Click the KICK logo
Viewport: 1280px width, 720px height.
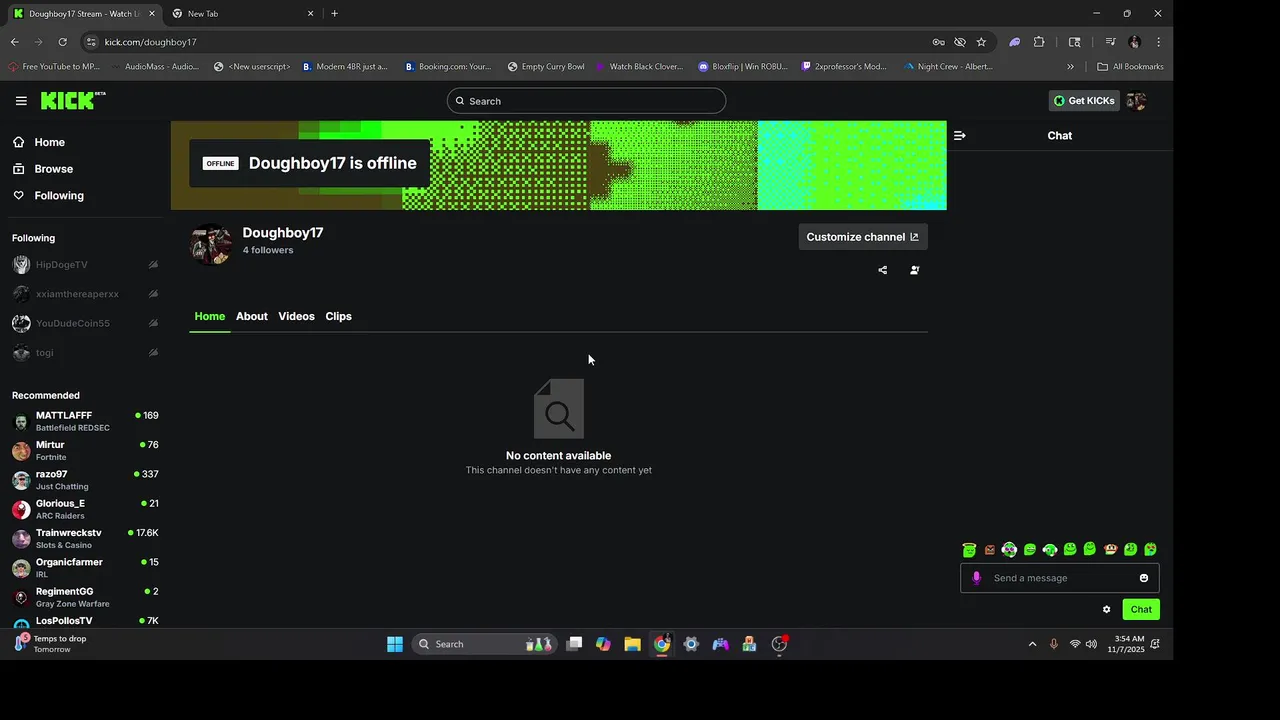click(72, 100)
